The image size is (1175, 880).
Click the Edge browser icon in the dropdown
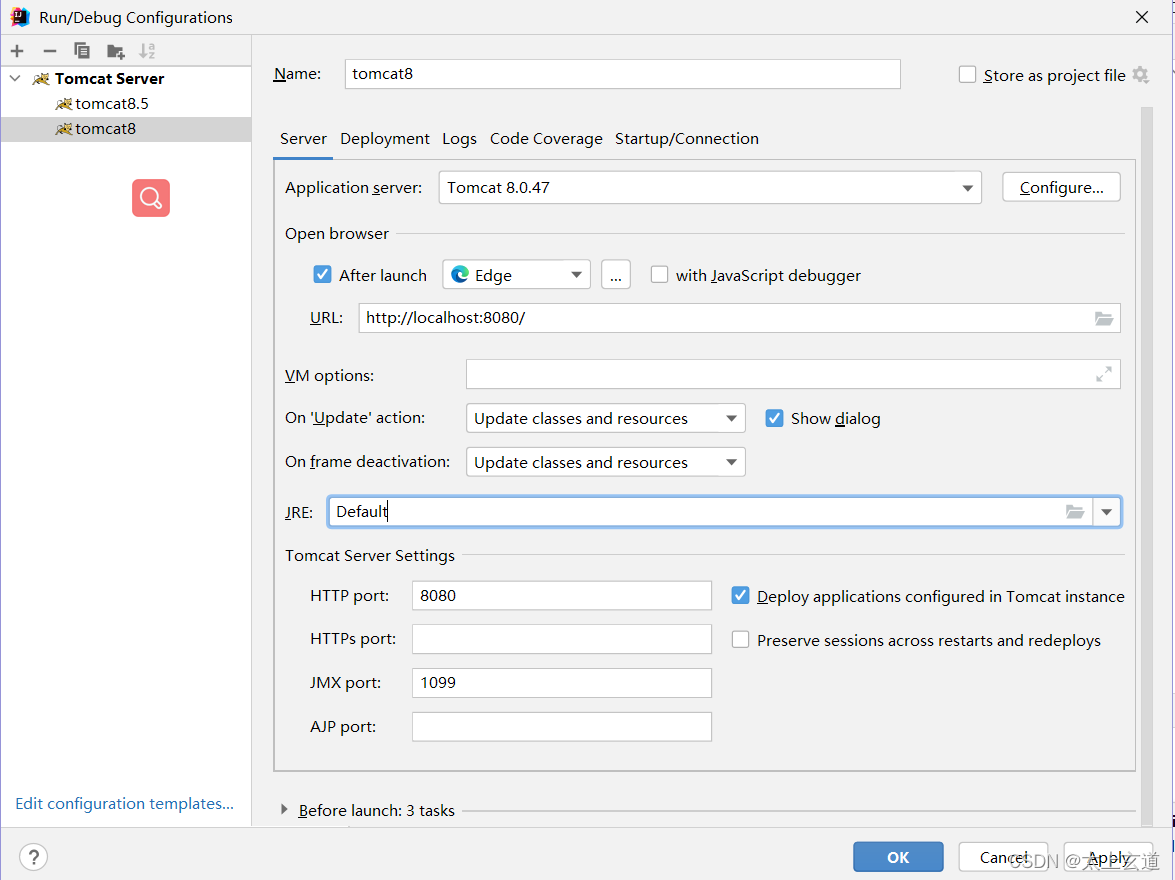[460, 275]
